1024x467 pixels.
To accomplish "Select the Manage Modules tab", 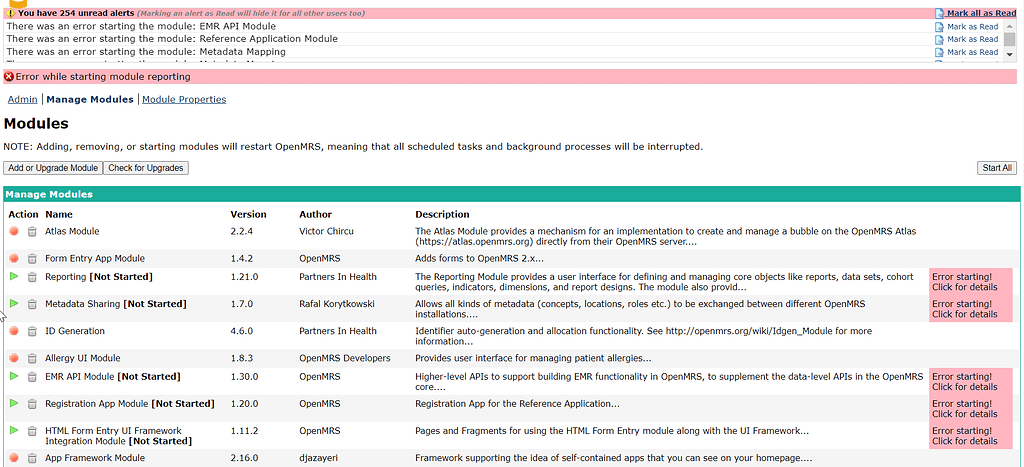I will [x=90, y=99].
